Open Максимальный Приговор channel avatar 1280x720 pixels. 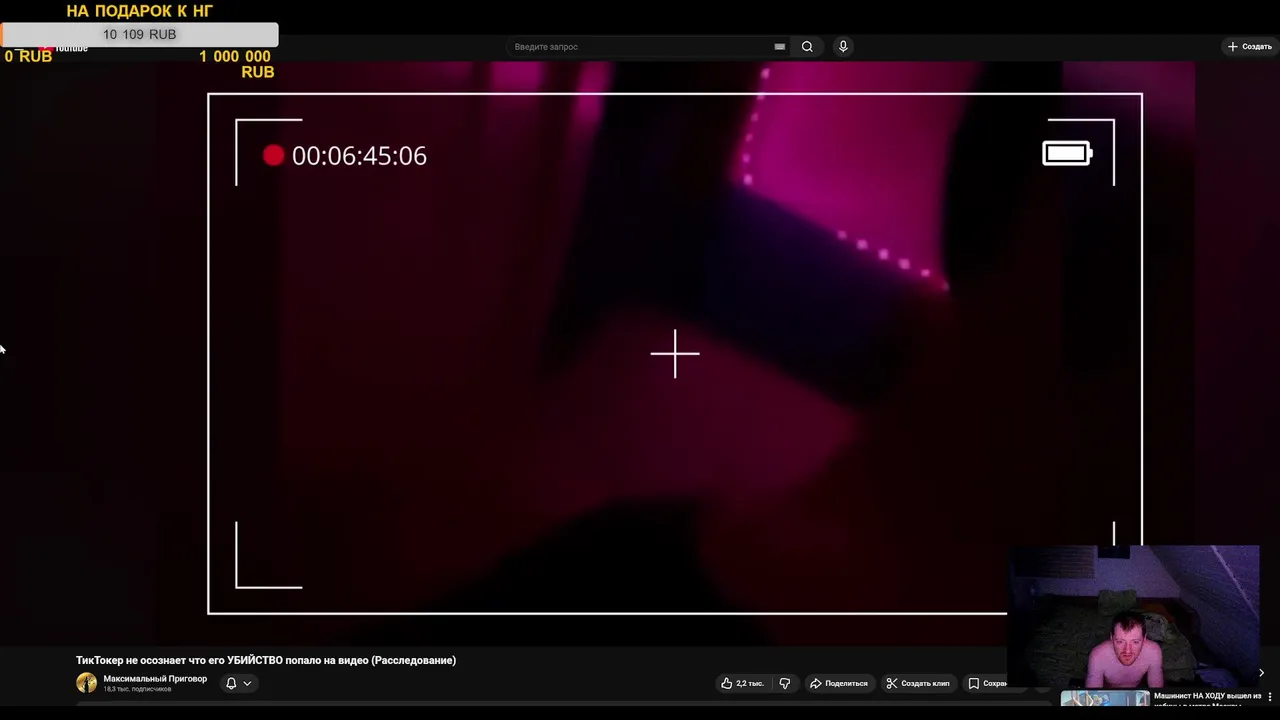[x=87, y=683]
